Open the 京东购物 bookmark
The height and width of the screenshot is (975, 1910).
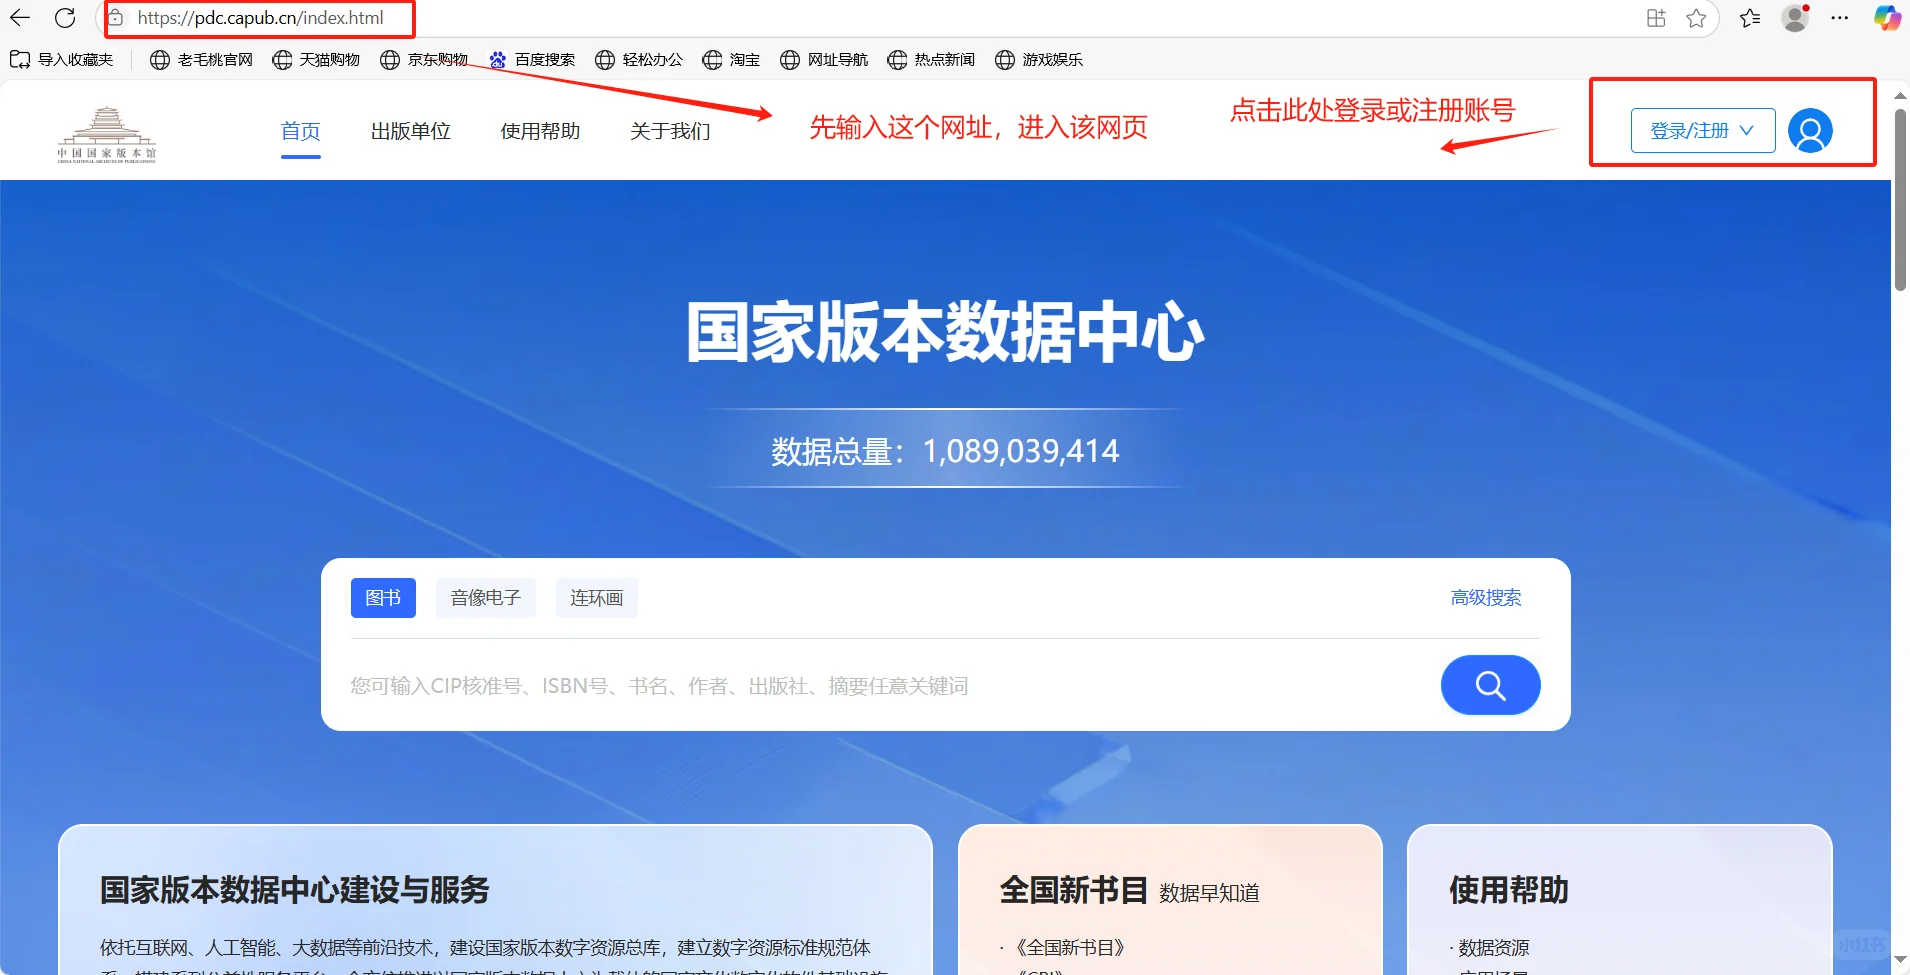(424, 60)
